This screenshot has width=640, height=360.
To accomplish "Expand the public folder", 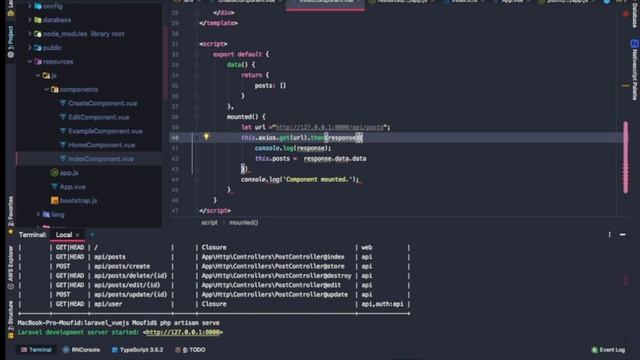I will [29, 47].
